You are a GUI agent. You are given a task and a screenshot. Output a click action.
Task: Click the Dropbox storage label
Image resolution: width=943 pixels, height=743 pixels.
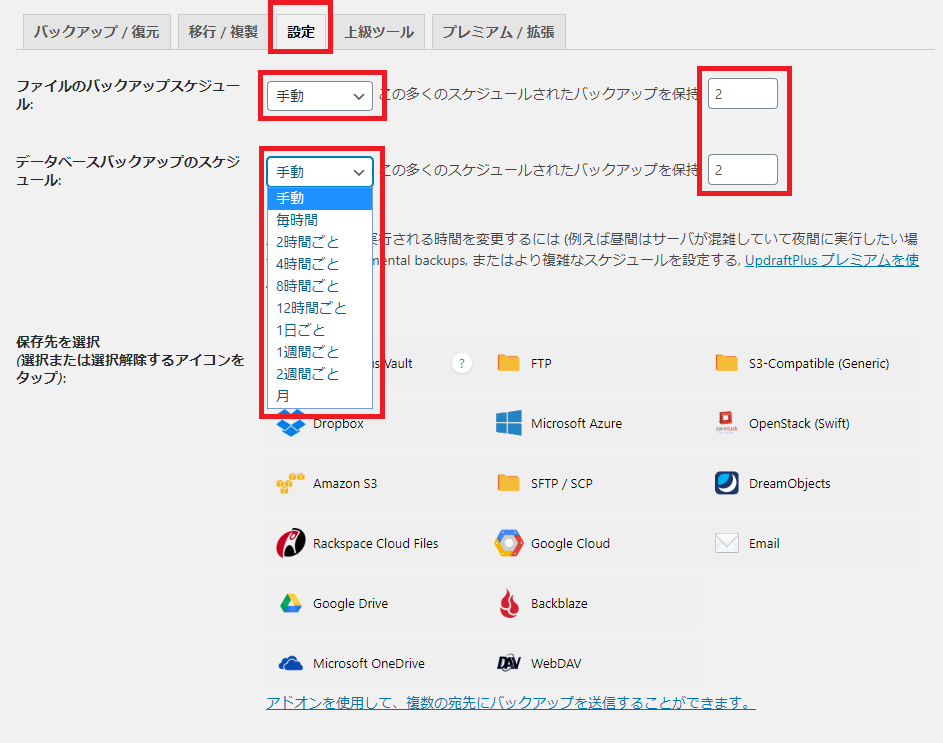339,424
